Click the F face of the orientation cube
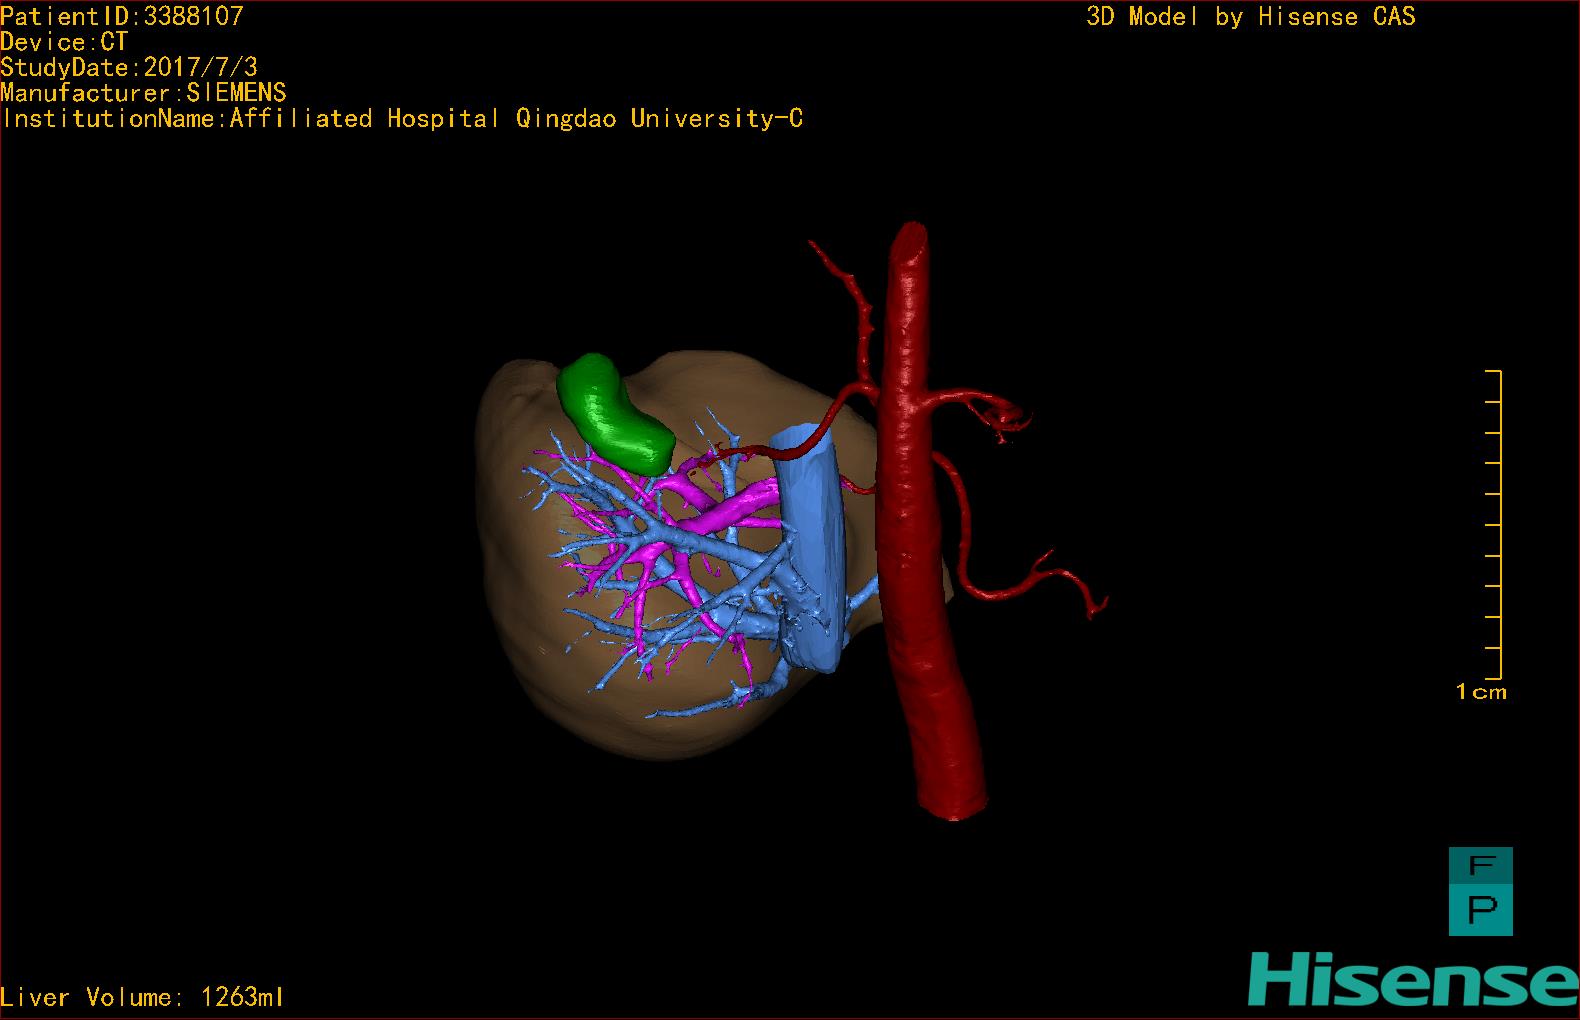 tap(1481, 867)
